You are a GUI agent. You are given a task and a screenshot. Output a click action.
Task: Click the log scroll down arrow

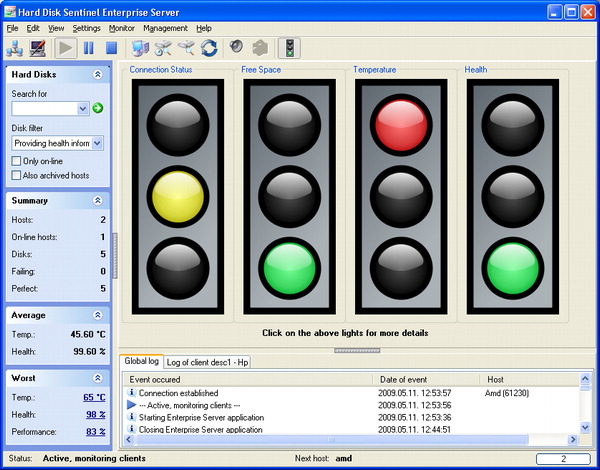pyautogui.click(x=585, y=427)
